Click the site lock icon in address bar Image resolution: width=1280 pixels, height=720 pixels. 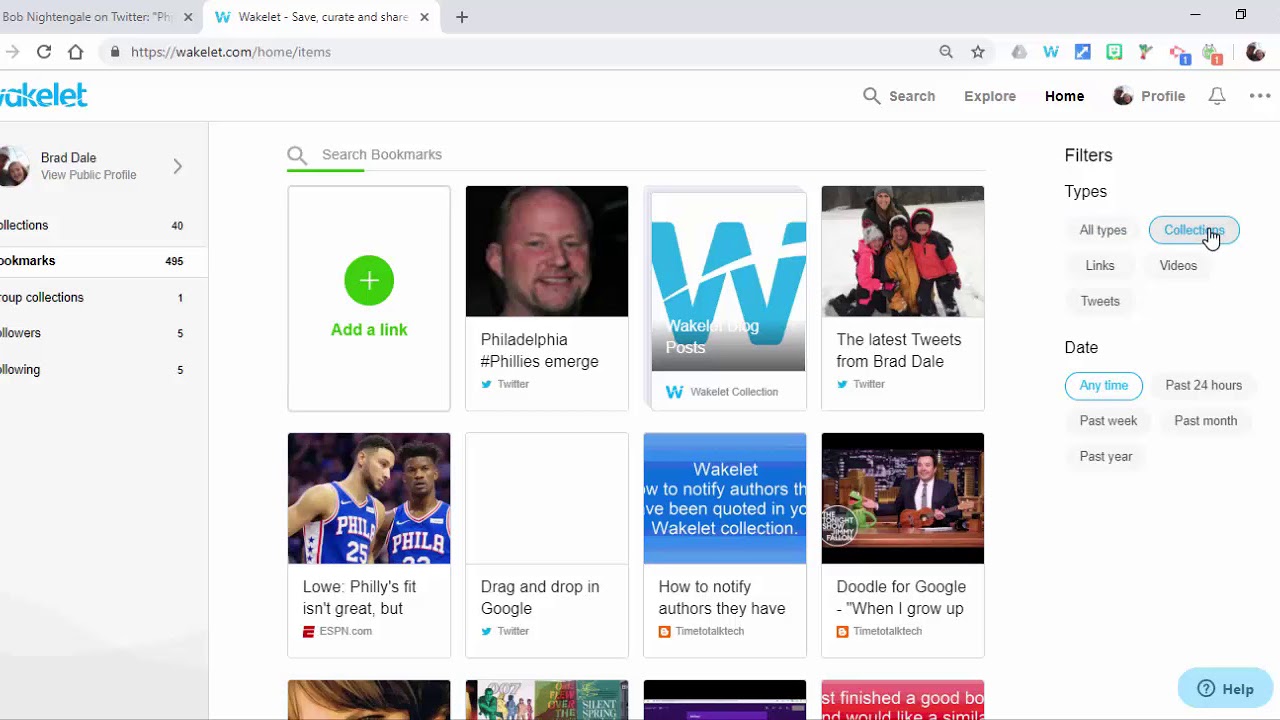[x=115, y=52]
